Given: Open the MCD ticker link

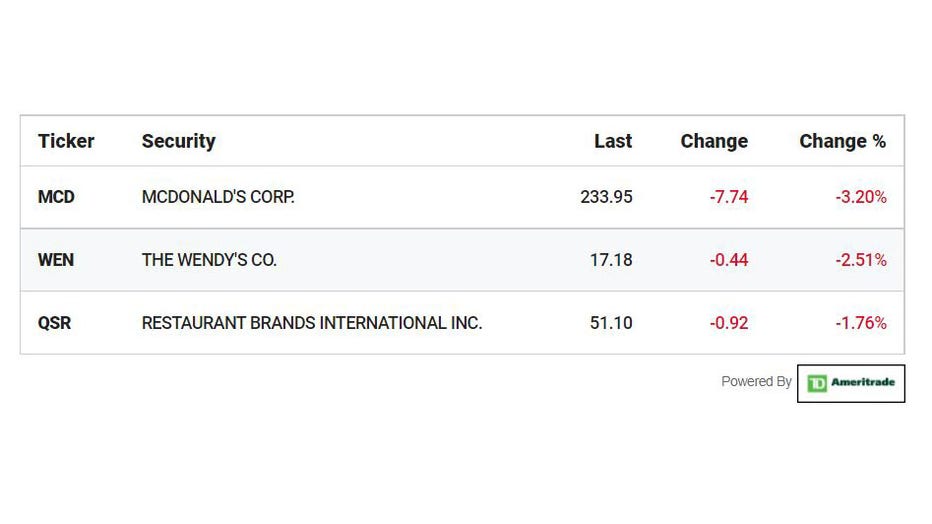Looking at the screenshot, I should [x=56, y=197].
